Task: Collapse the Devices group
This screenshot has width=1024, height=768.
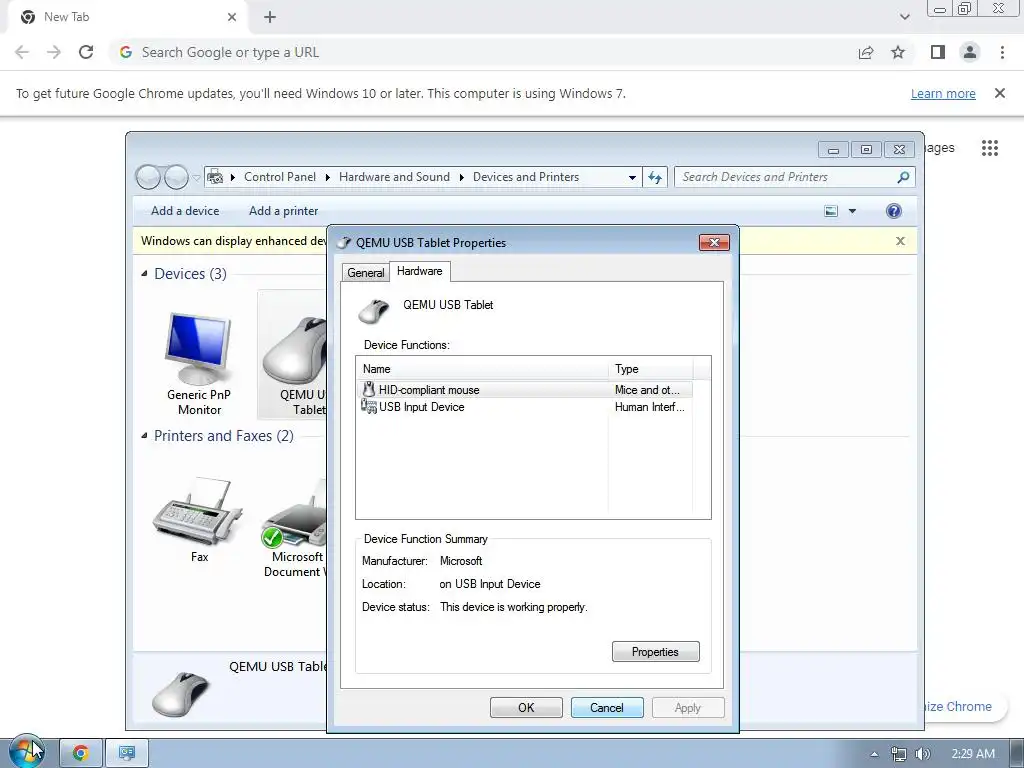Action: point(144,274)
